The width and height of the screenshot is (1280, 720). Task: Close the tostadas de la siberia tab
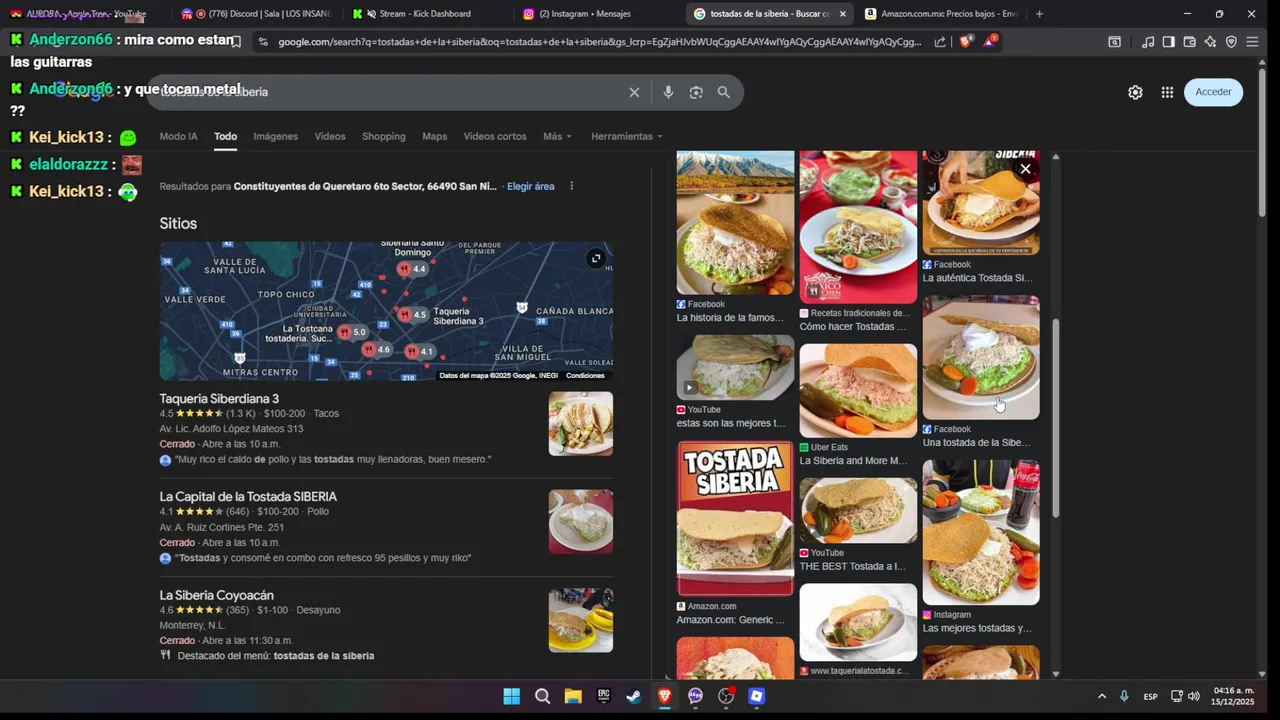[x=843, y=14]
